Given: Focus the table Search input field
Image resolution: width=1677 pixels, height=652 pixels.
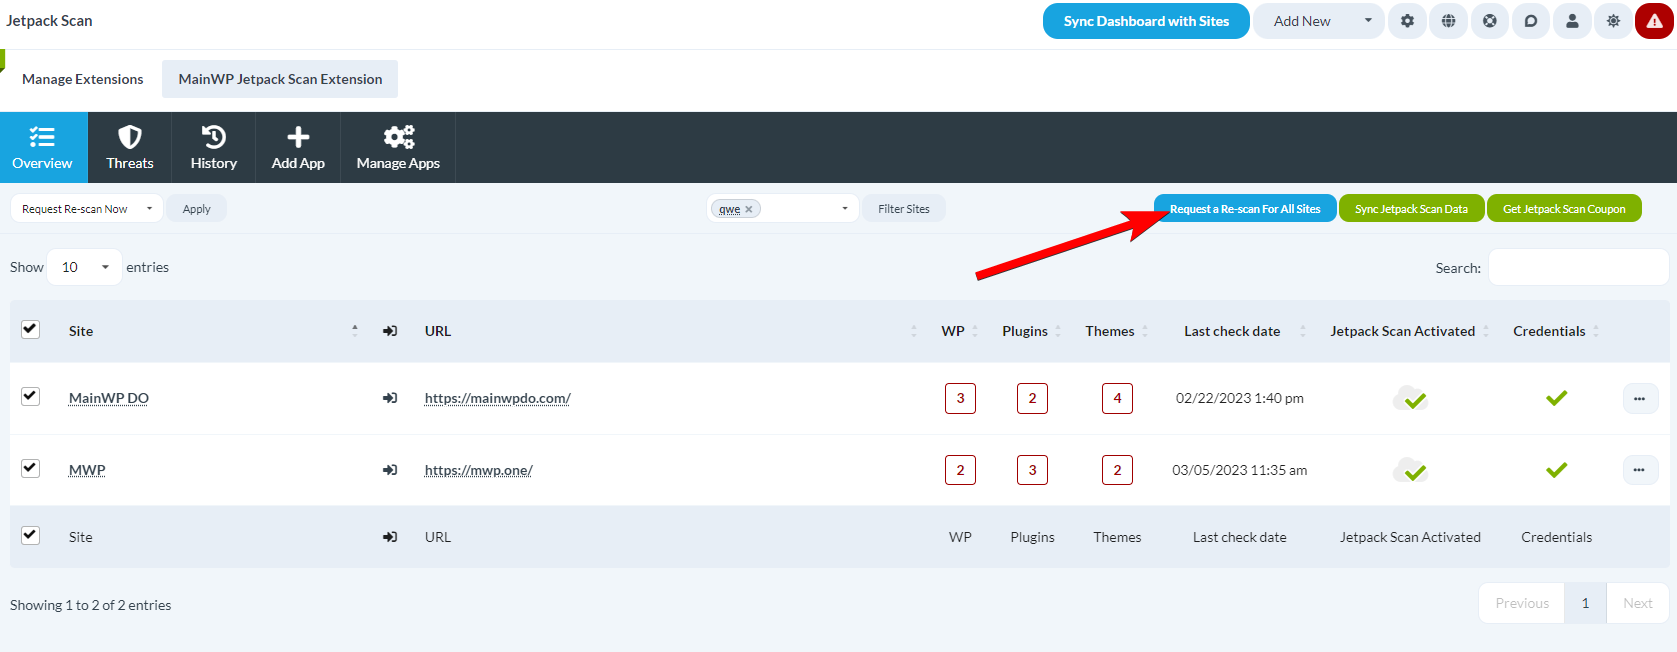Looking at the screenshot, I should coord(1578,268).
